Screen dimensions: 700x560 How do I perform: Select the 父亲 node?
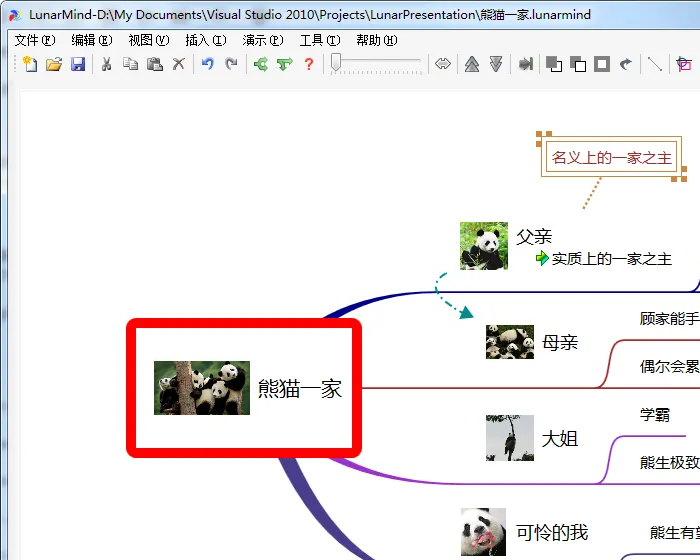click(x=534, y=237)
